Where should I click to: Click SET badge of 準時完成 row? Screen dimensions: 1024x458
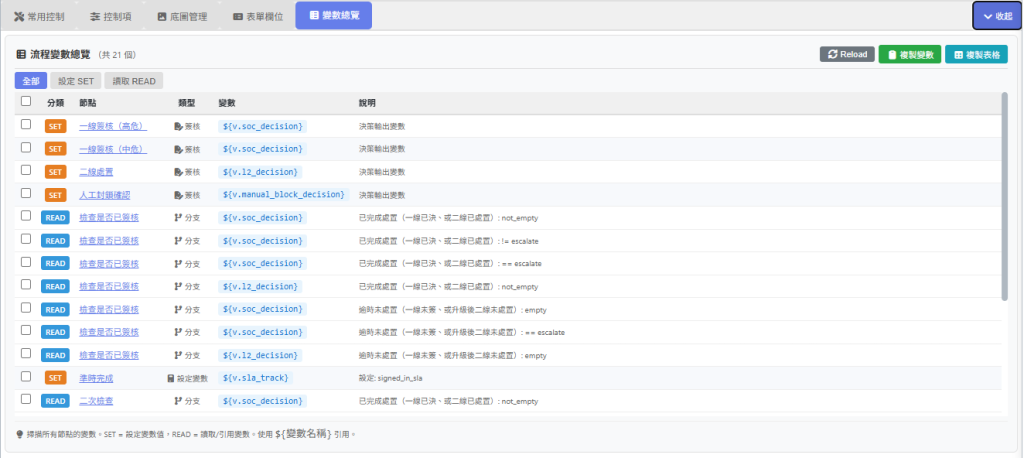coord(56,378)
